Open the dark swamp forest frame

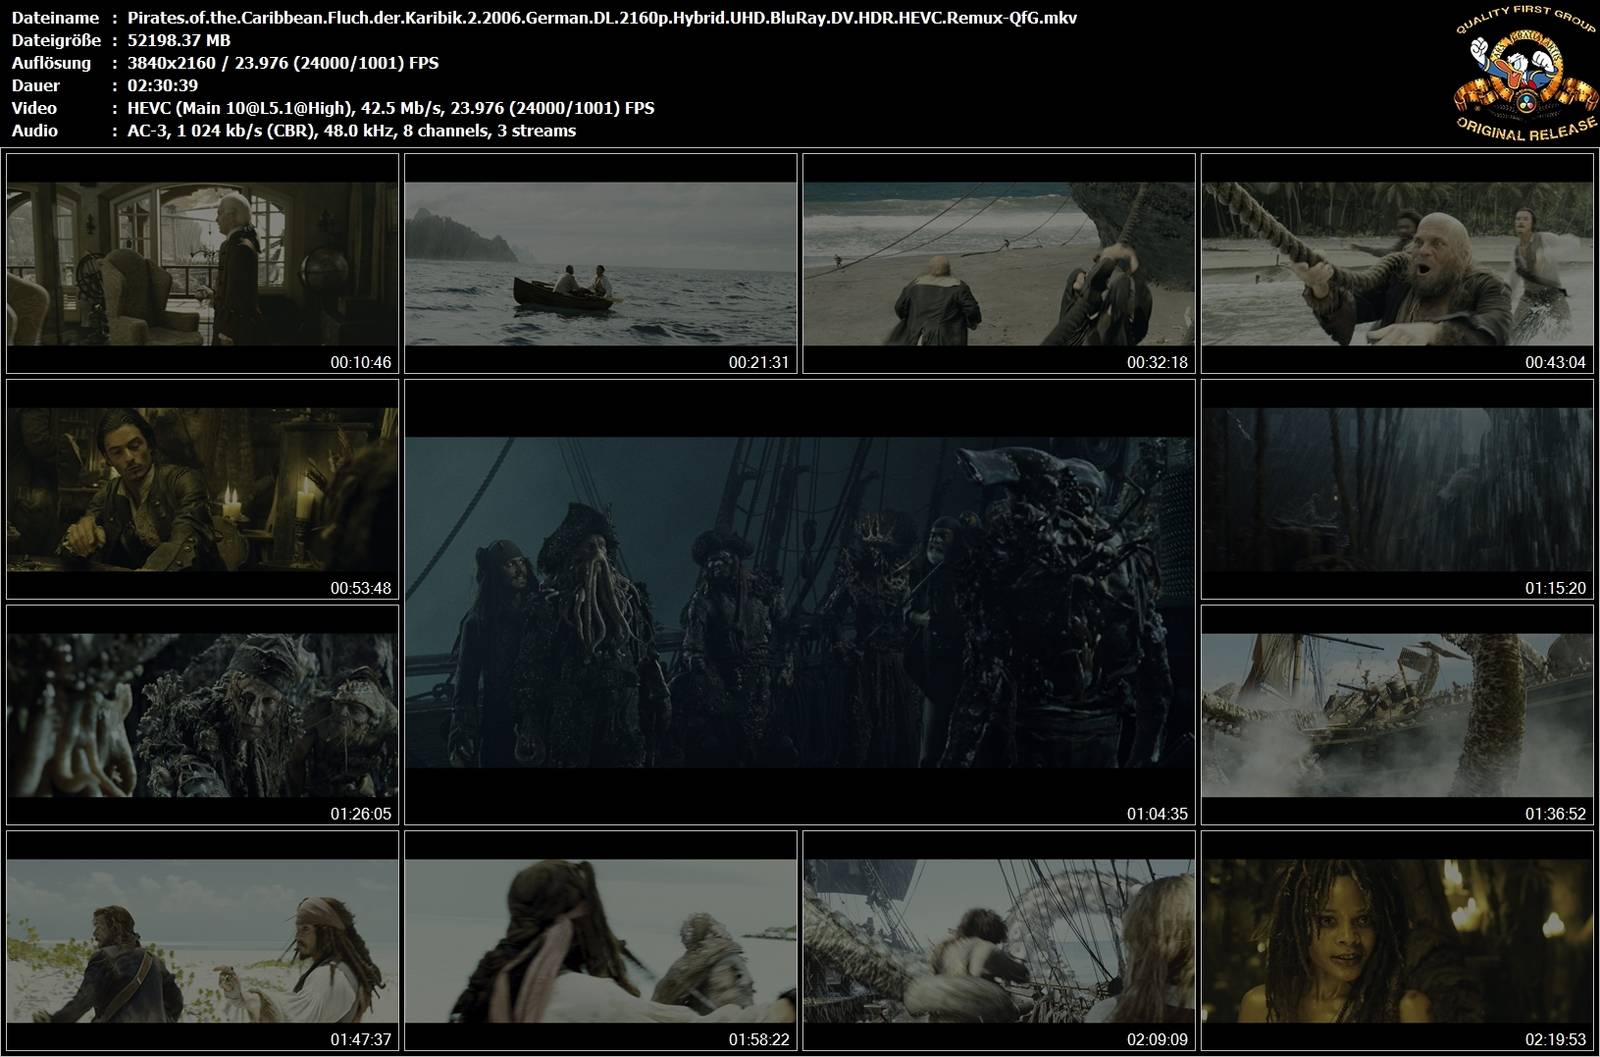(1397, 489)
